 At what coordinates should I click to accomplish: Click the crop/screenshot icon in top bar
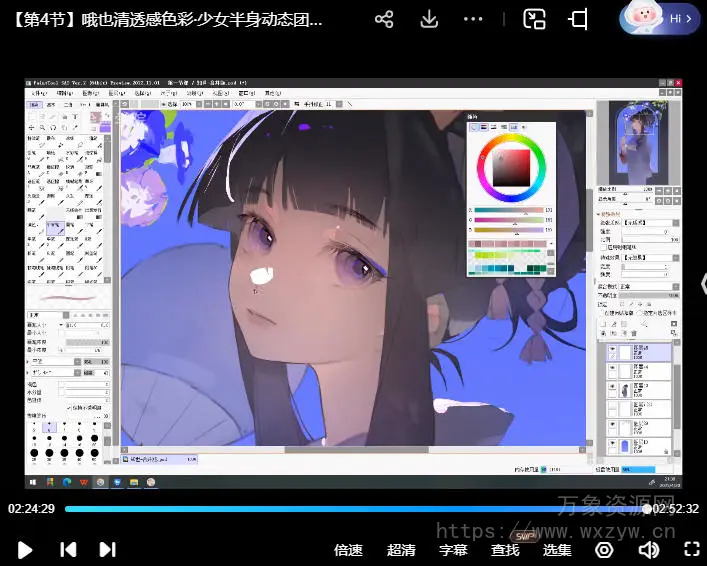(x=578, y=19)
